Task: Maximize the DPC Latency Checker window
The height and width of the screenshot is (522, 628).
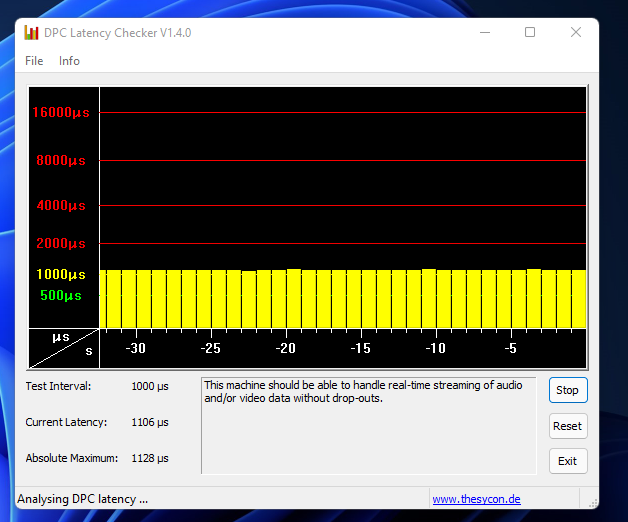Action: 530,32
